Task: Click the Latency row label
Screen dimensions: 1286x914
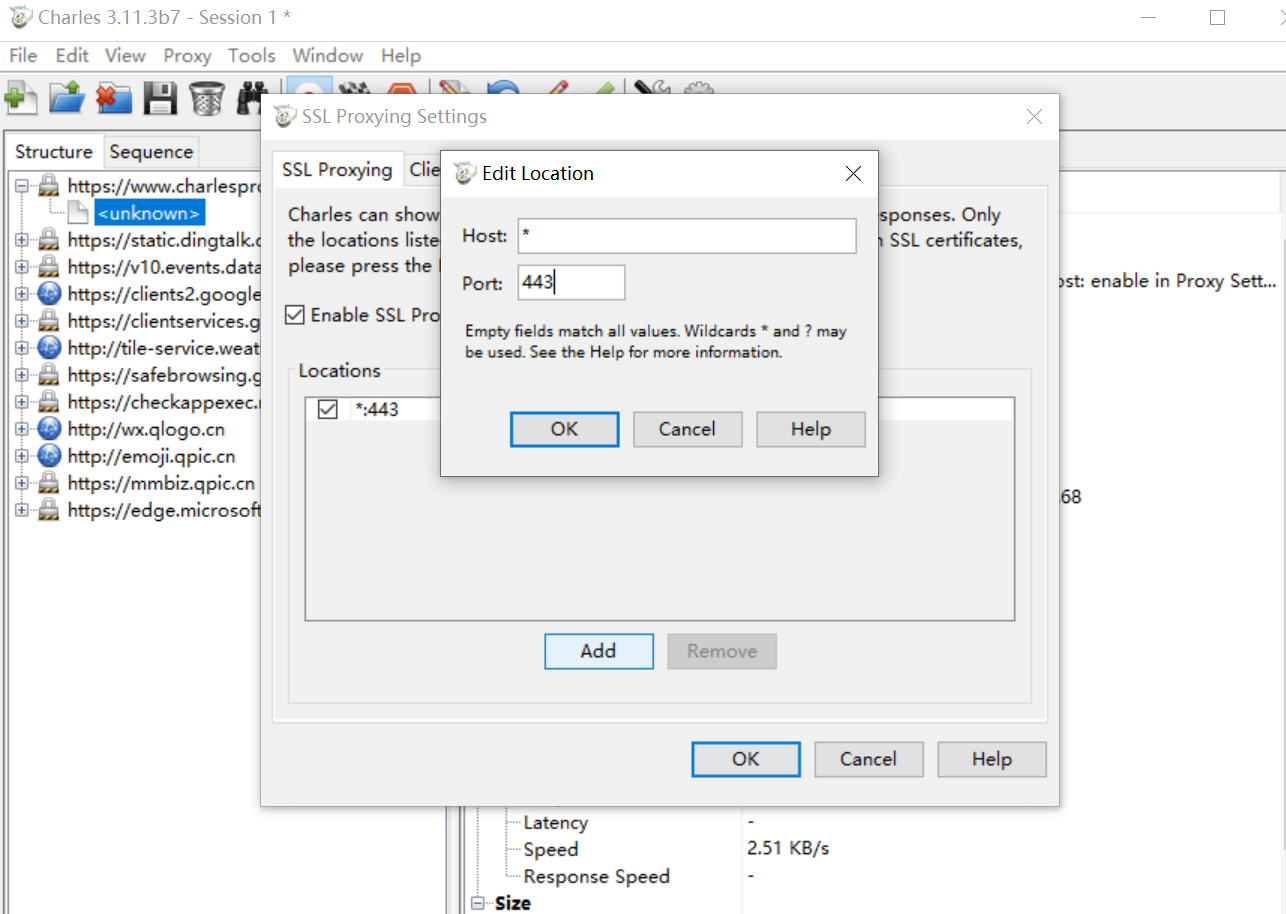Action: click(556, 823)
